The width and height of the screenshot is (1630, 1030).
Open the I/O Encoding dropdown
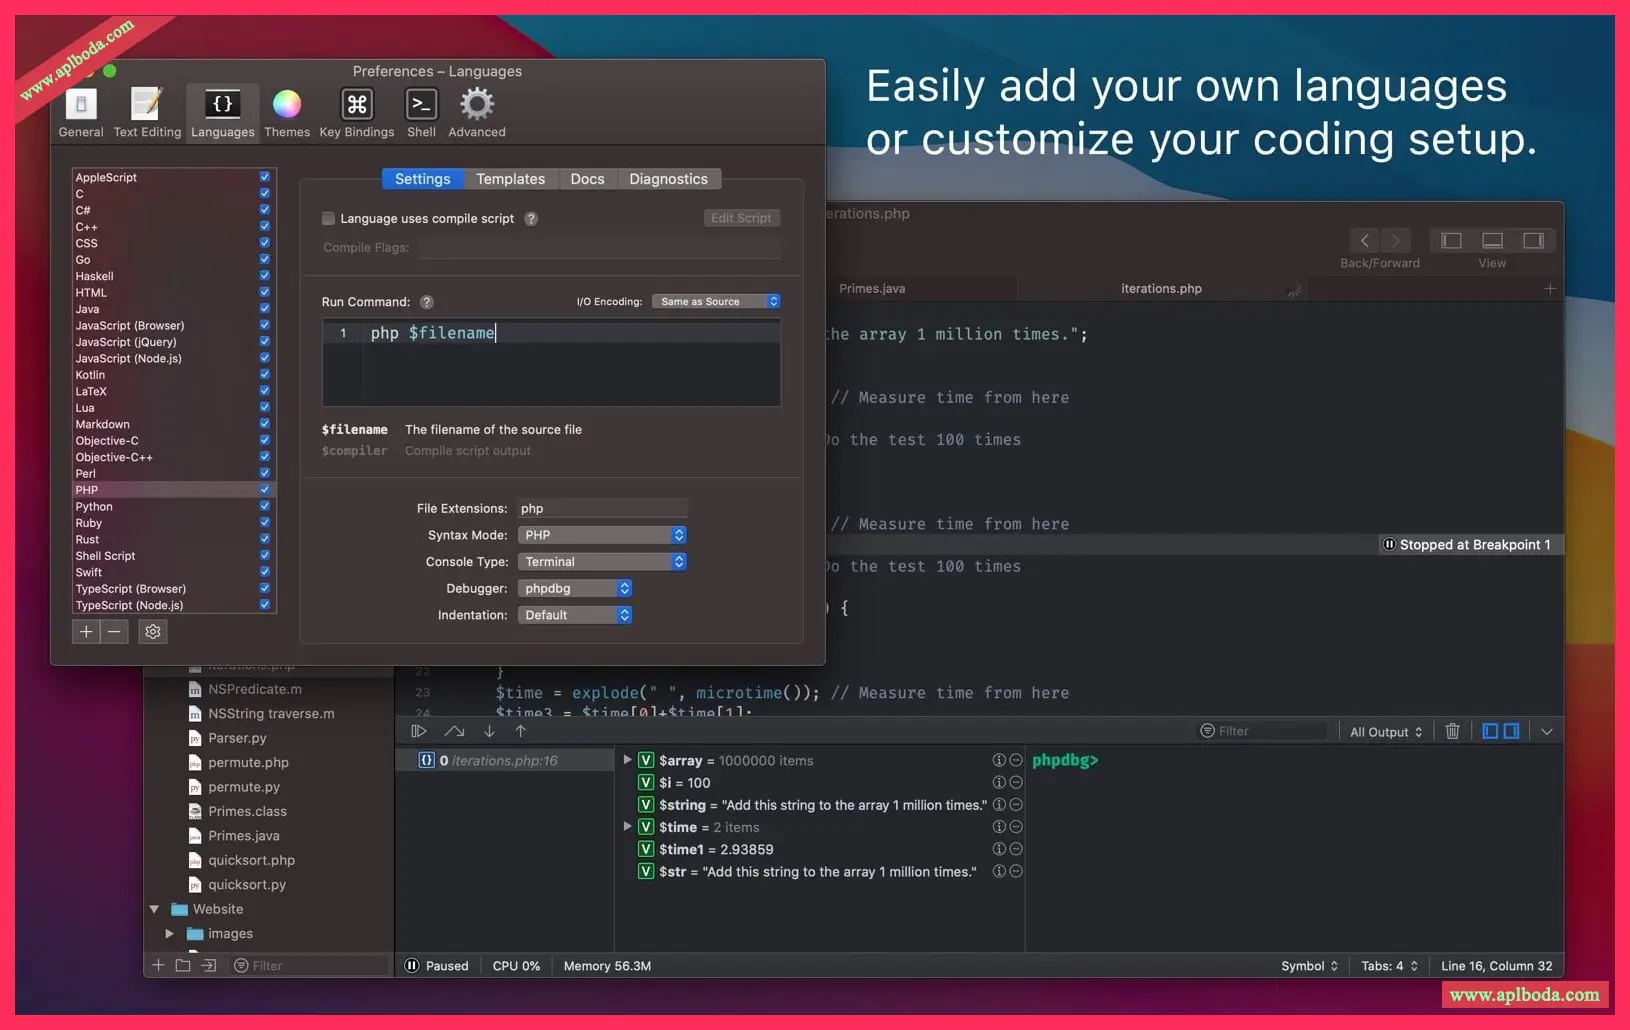[x=716, y=302]
